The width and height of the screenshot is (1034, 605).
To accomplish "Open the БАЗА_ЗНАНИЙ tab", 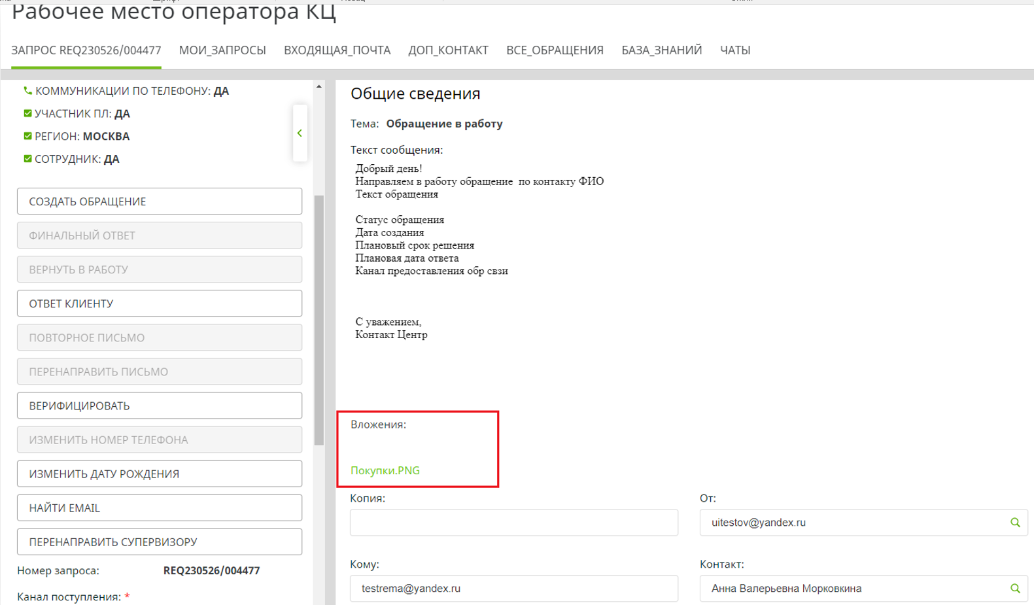I will pyautogui.click(x=661, y=50).
